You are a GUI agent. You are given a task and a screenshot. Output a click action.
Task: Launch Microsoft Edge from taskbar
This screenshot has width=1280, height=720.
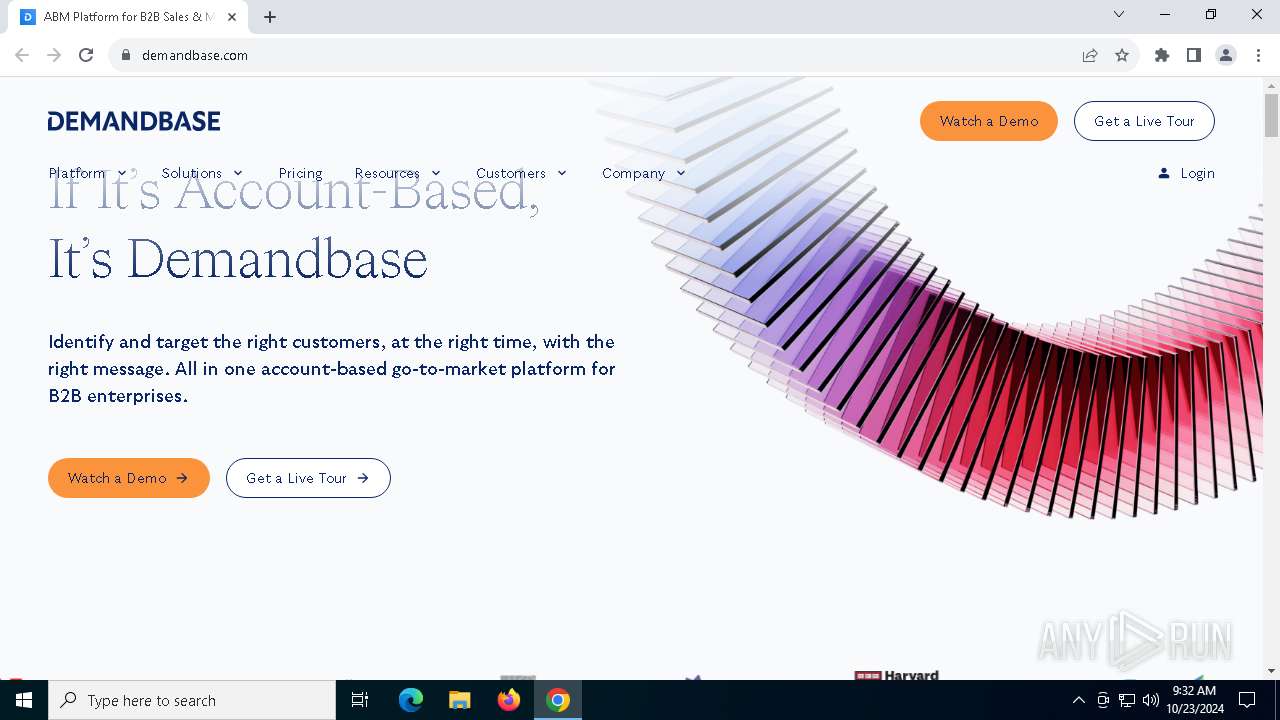point(411,700)
